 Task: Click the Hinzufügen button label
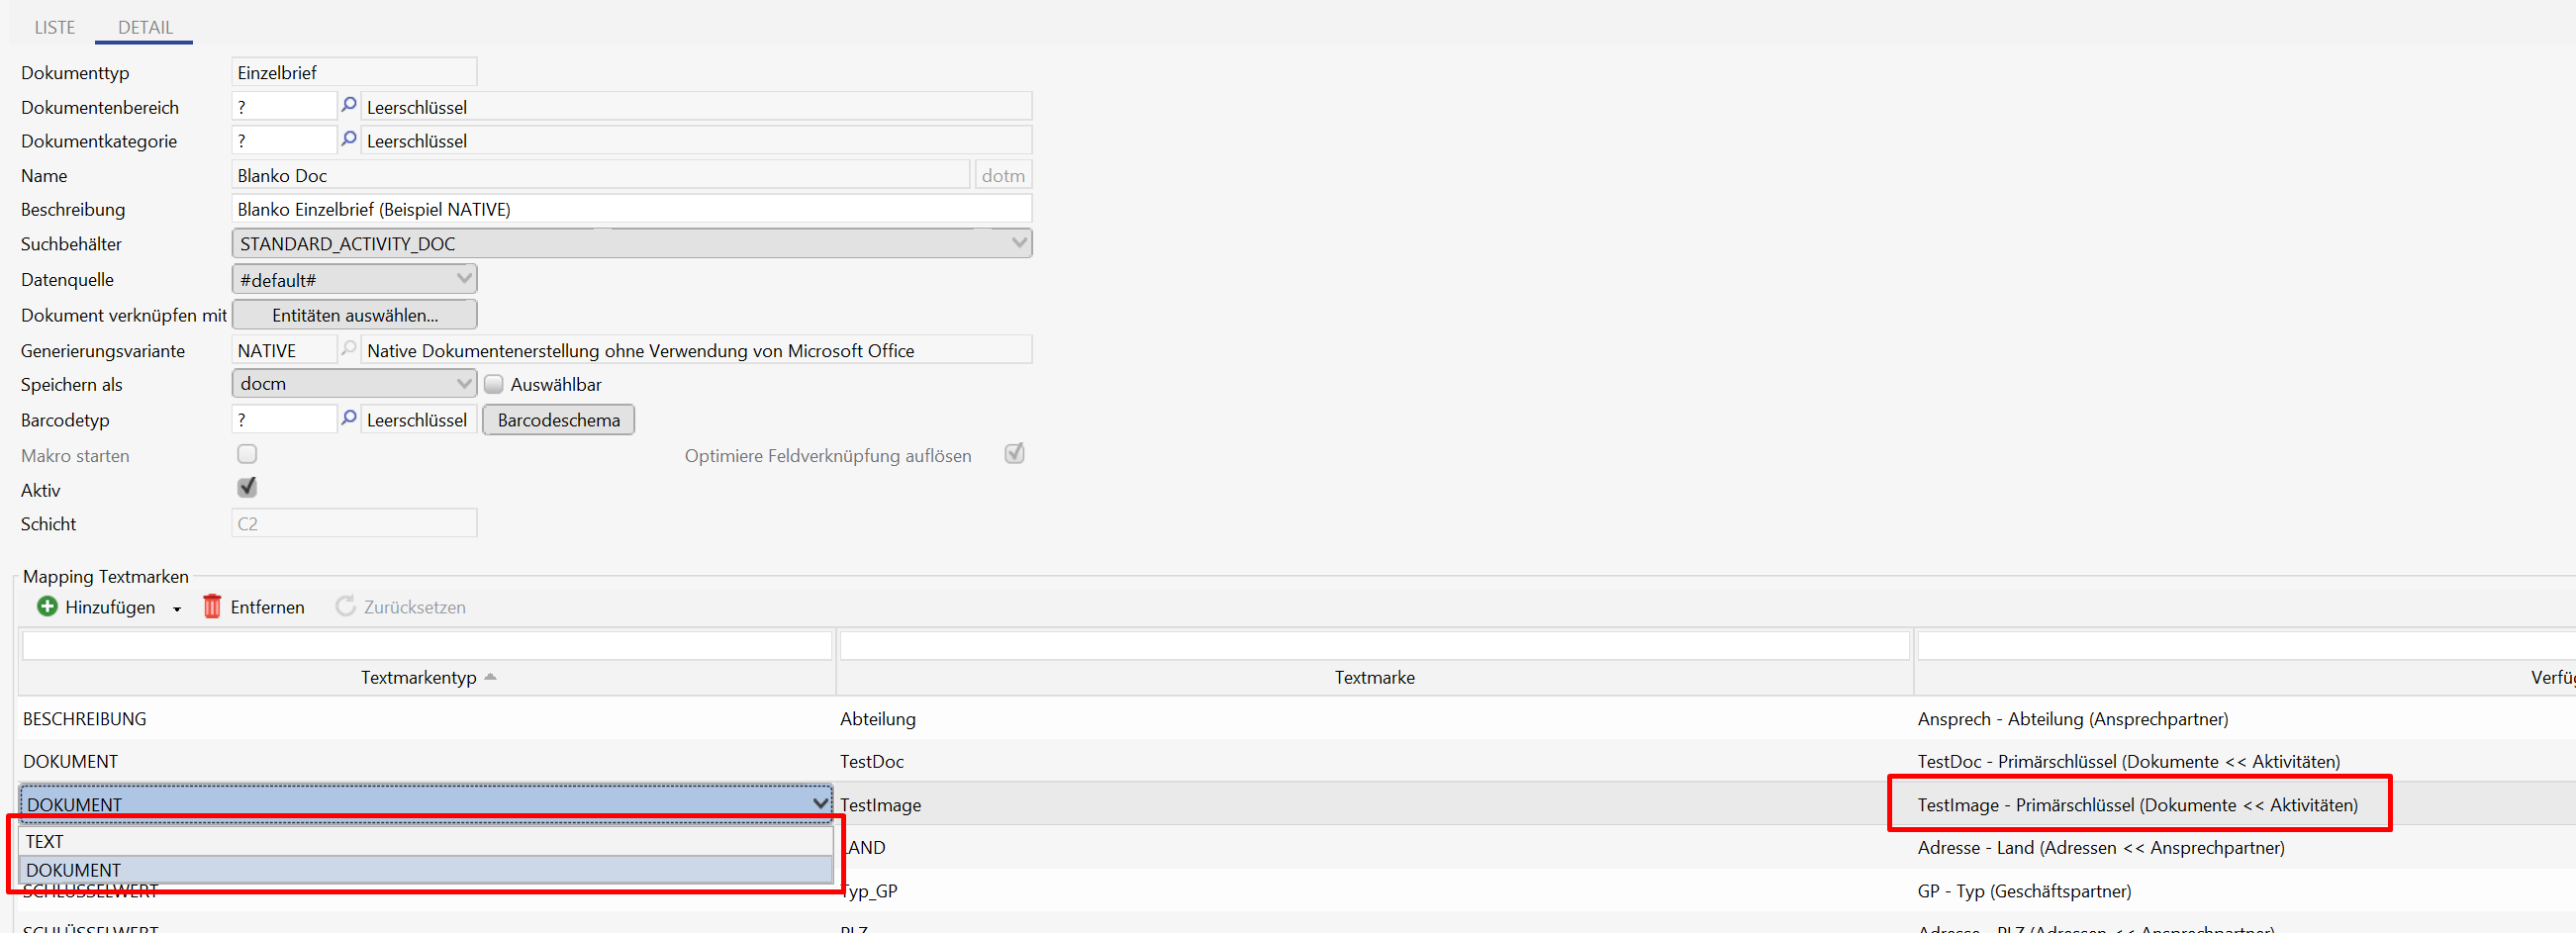click(x=110, y=607)
